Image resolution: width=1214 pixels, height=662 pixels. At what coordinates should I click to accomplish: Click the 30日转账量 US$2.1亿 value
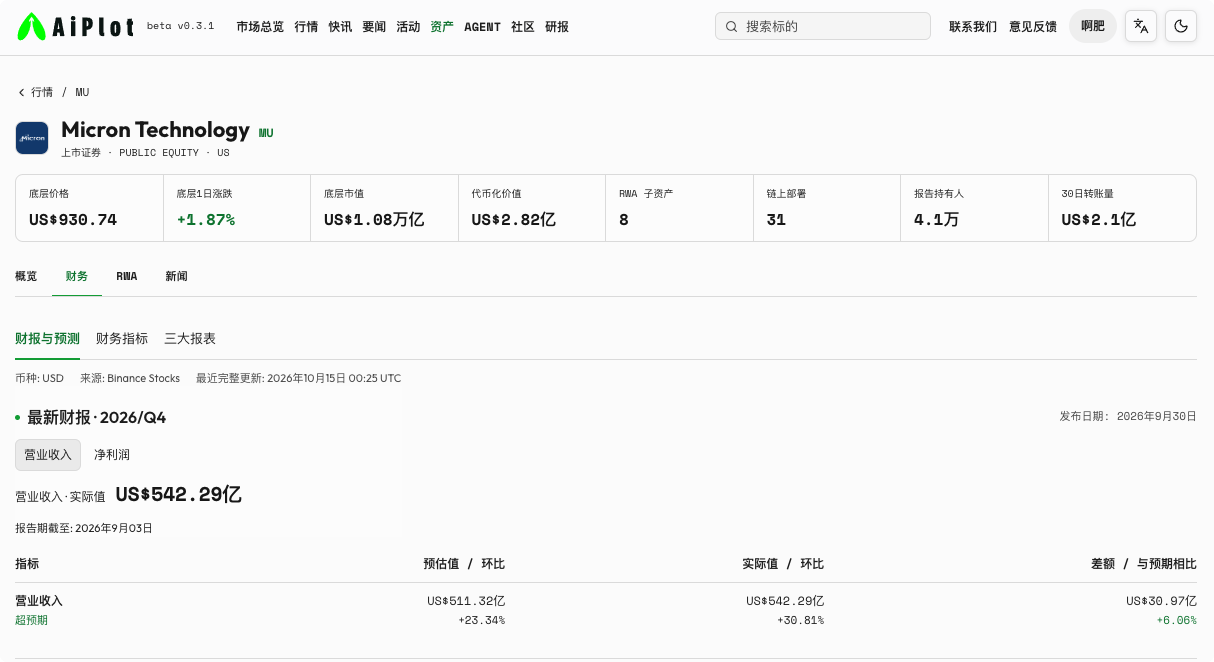click(x=1099, y=220)
